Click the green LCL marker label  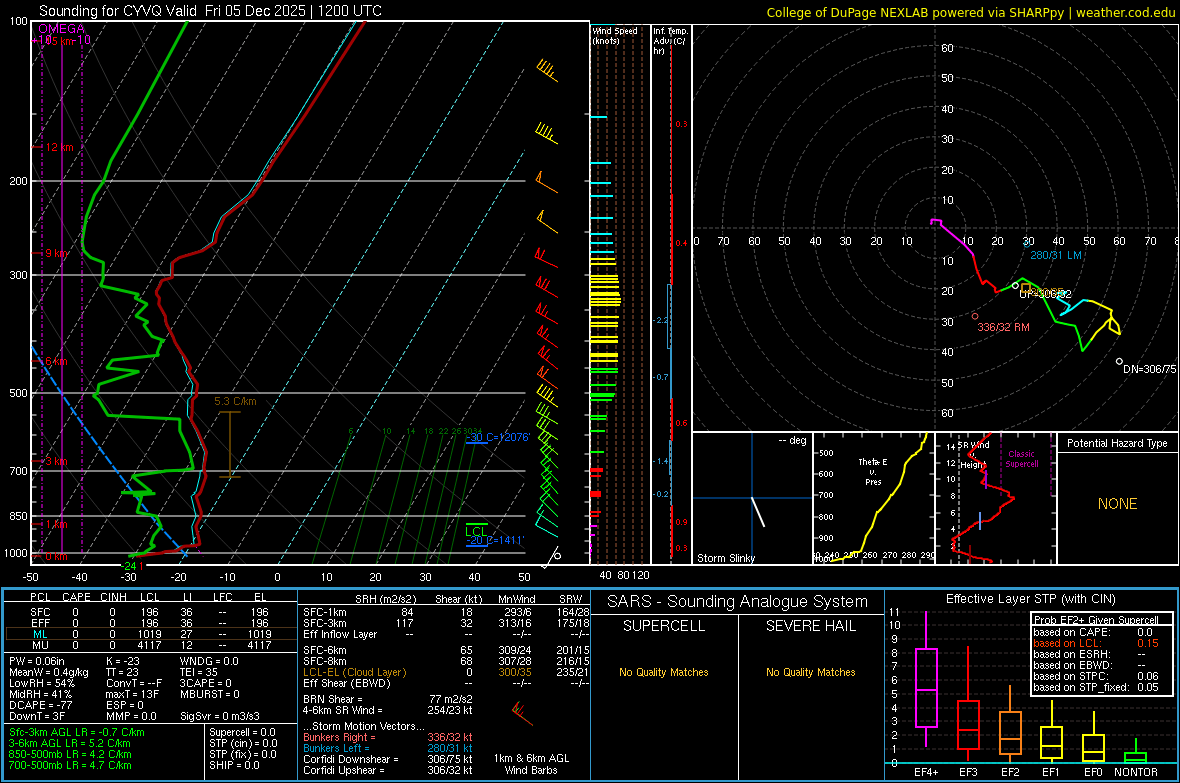click(476, 532)
